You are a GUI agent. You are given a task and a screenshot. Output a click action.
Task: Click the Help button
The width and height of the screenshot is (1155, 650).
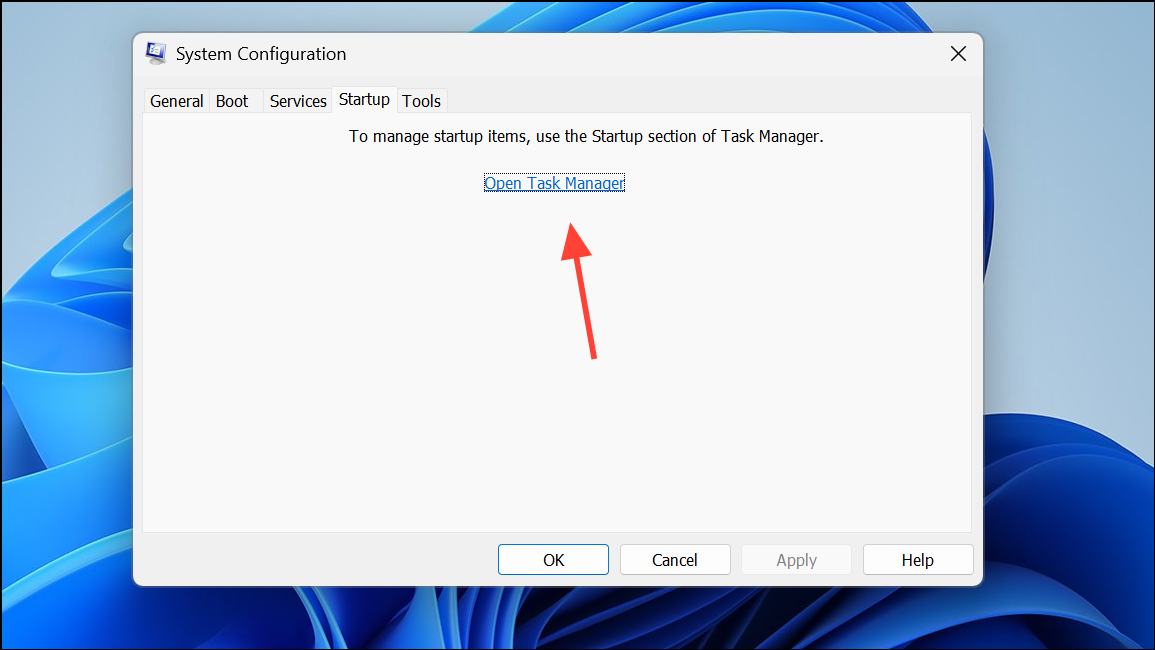[917, 559]
